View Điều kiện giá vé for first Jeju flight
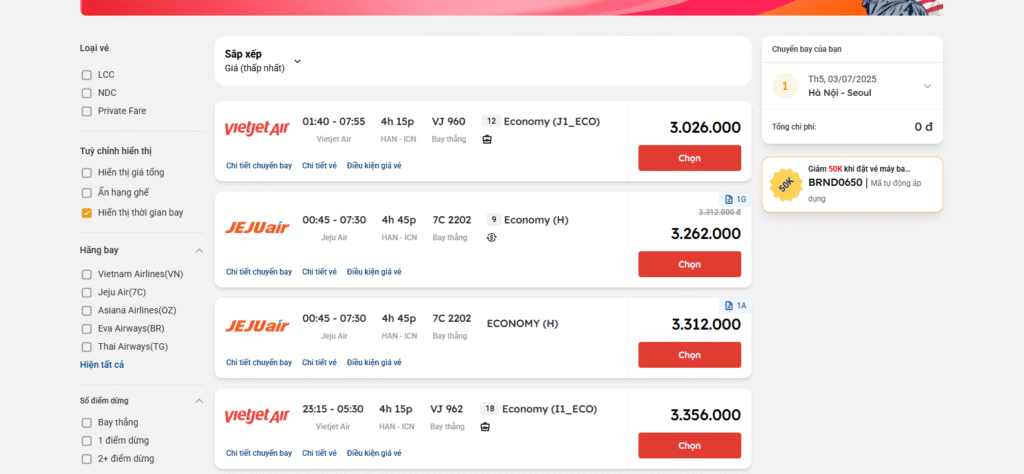 click(x=374, y=272)
